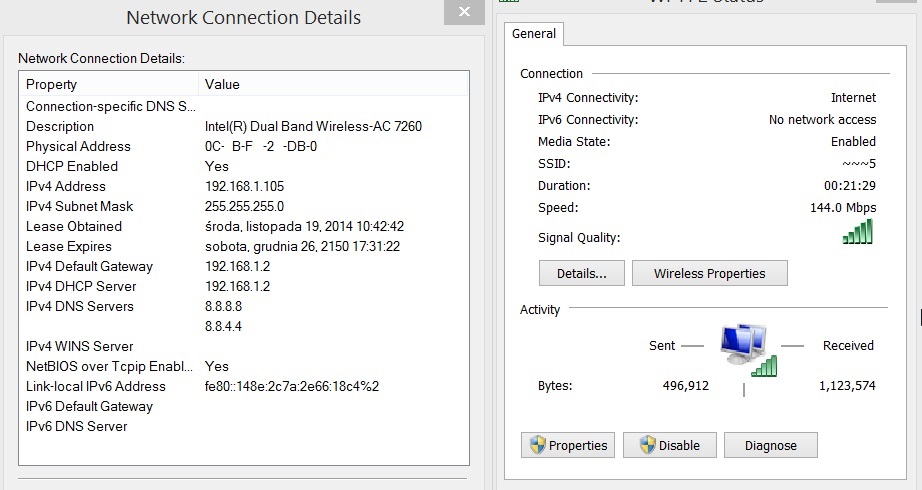Pick the IPv4 Default Gateway row
Image resolution: width=922 pixels, height=490 pixels.
coord(89,266)
